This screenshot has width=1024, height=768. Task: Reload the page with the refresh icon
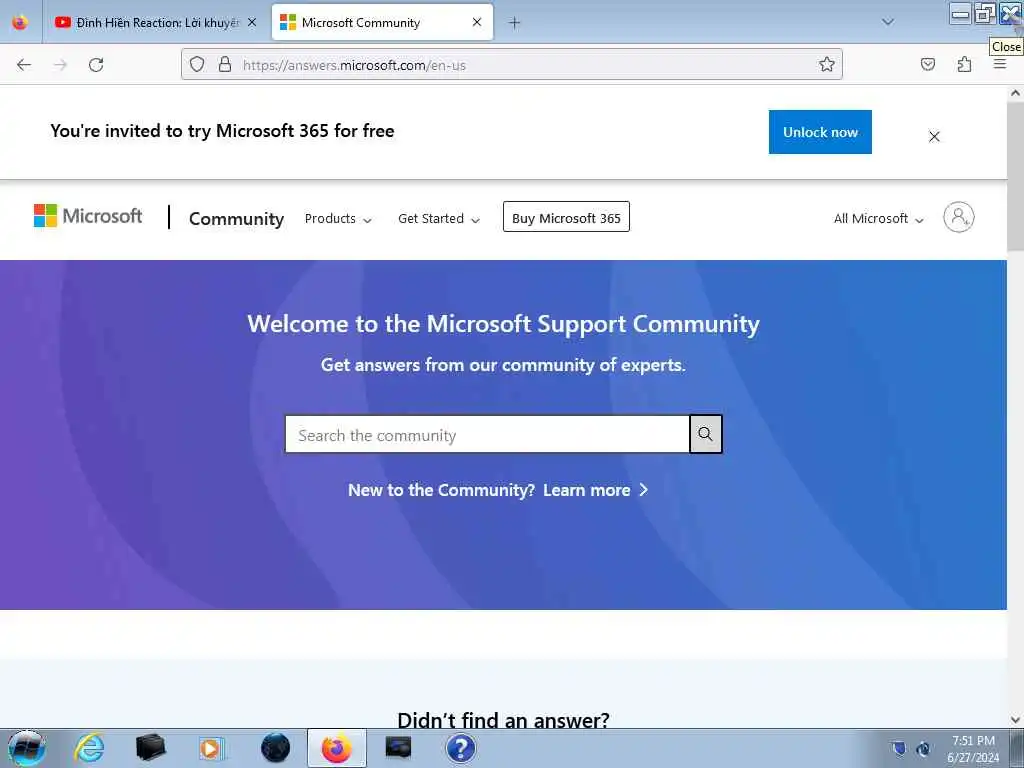96,65
